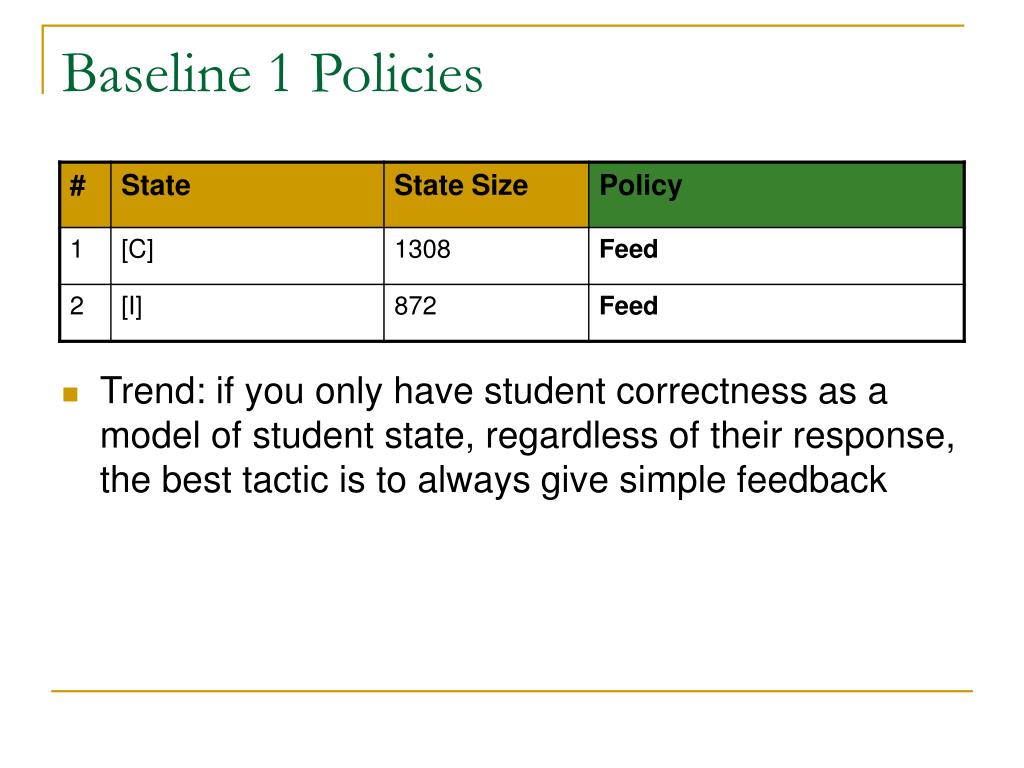Click row number 1 cell

pyautogui.click(x=85, y=255)
